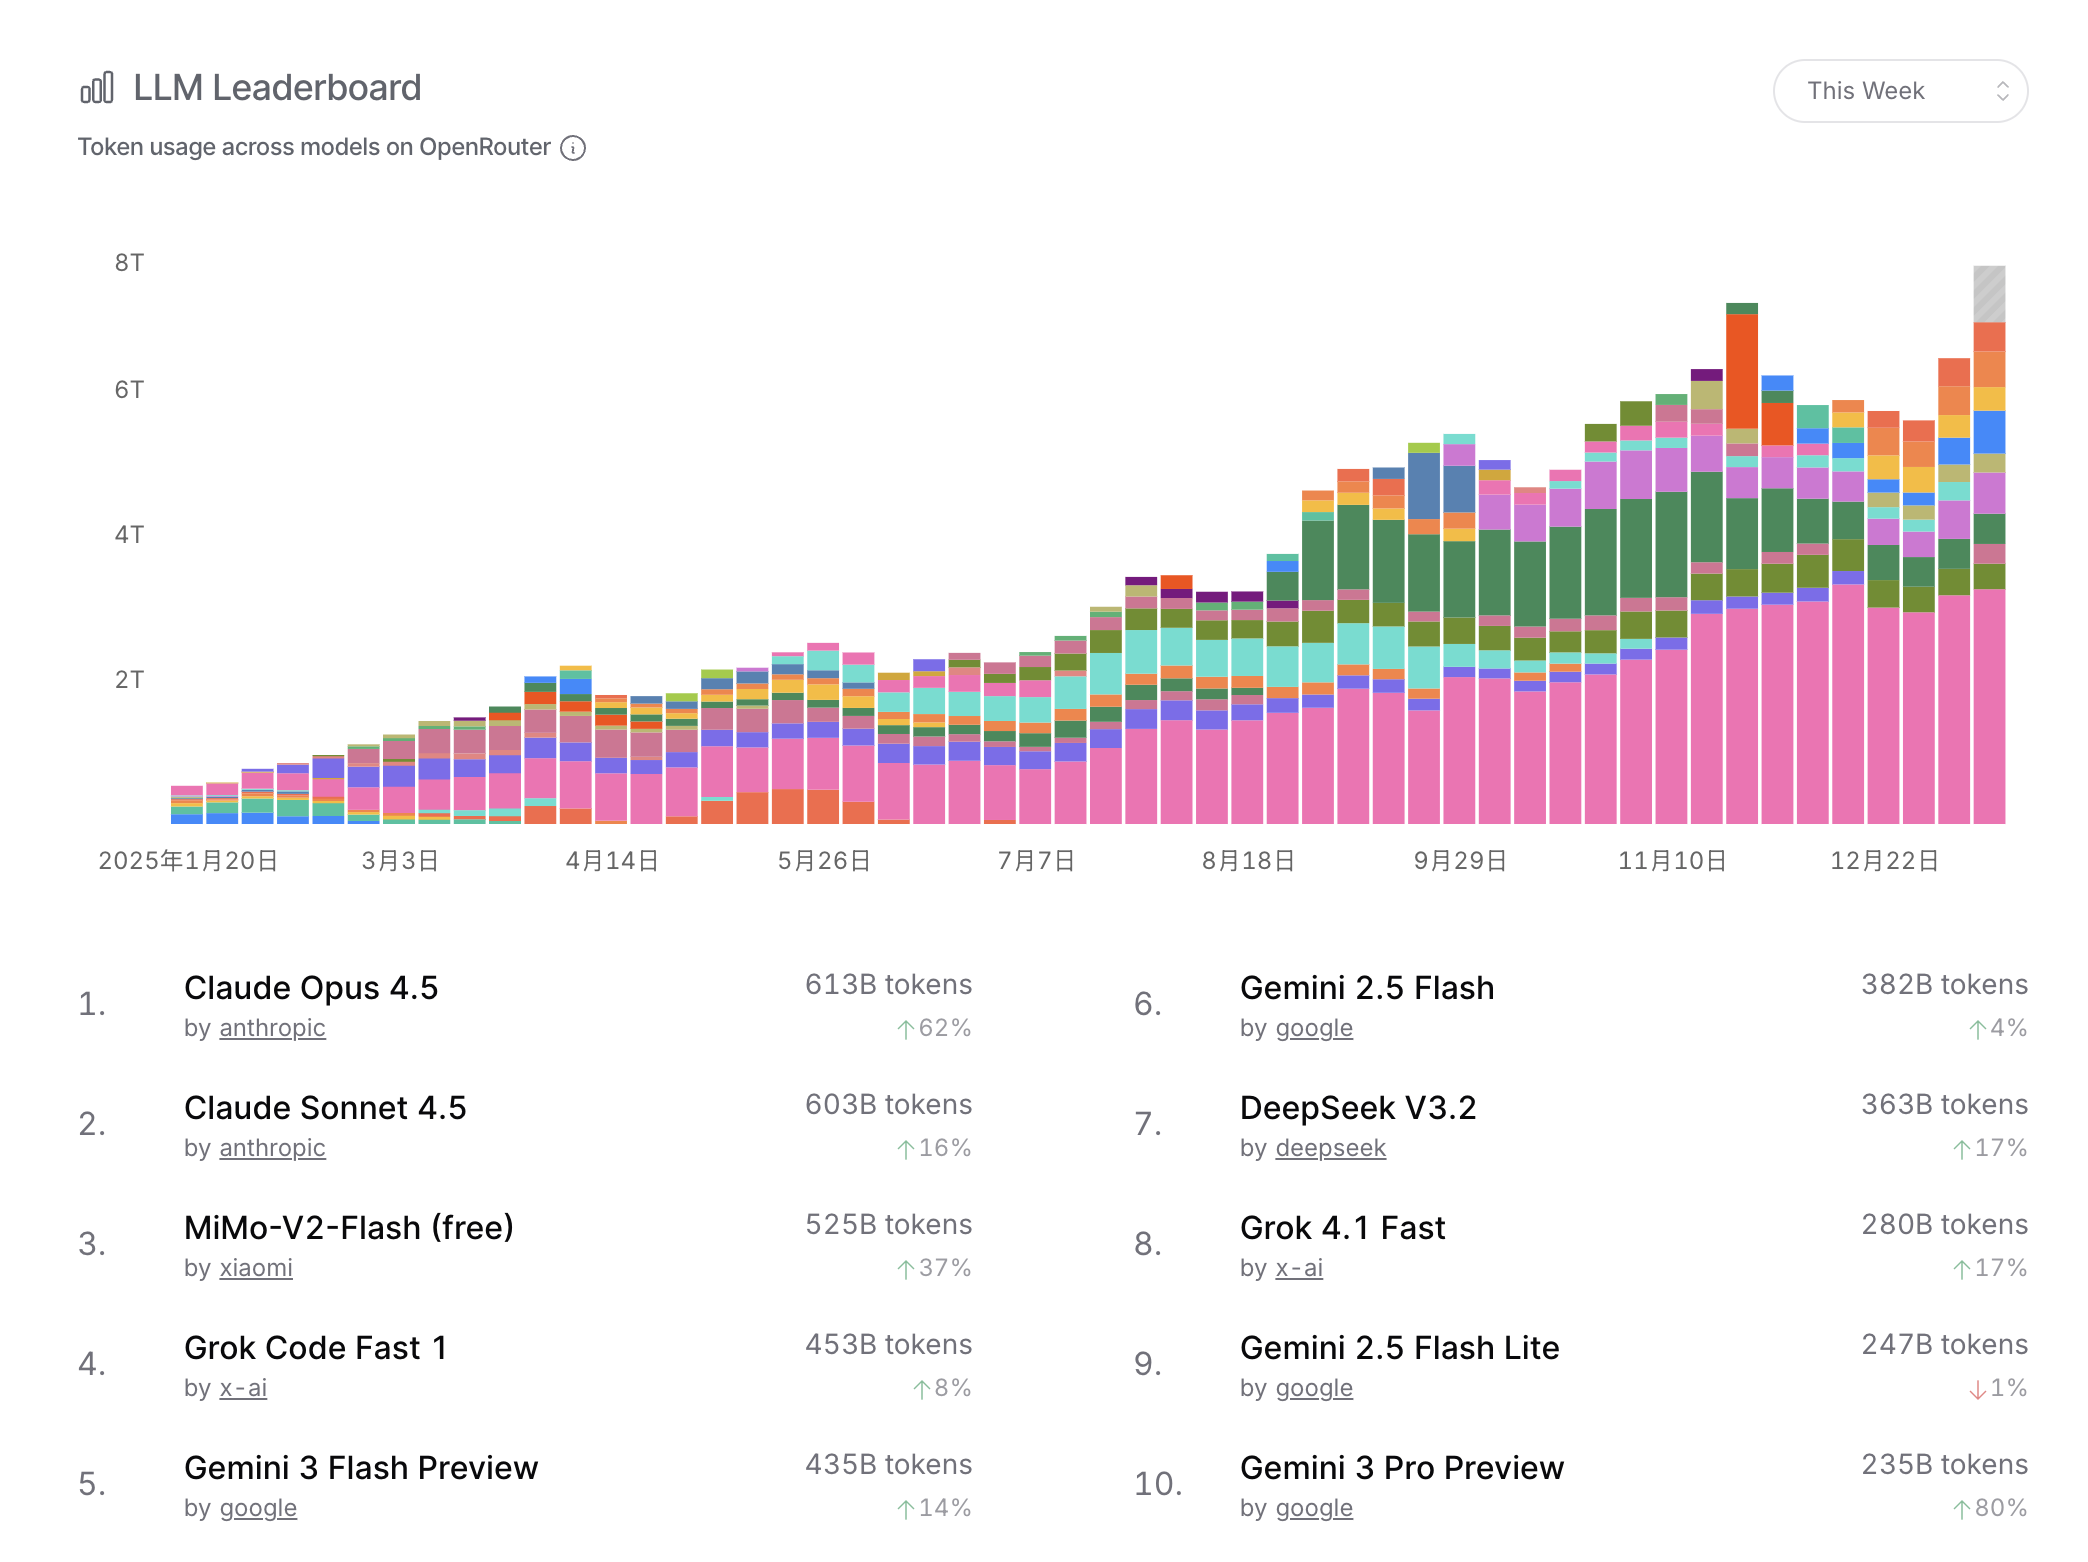
Task: Click the LLM Leaderboard heading
Action: 277,88
